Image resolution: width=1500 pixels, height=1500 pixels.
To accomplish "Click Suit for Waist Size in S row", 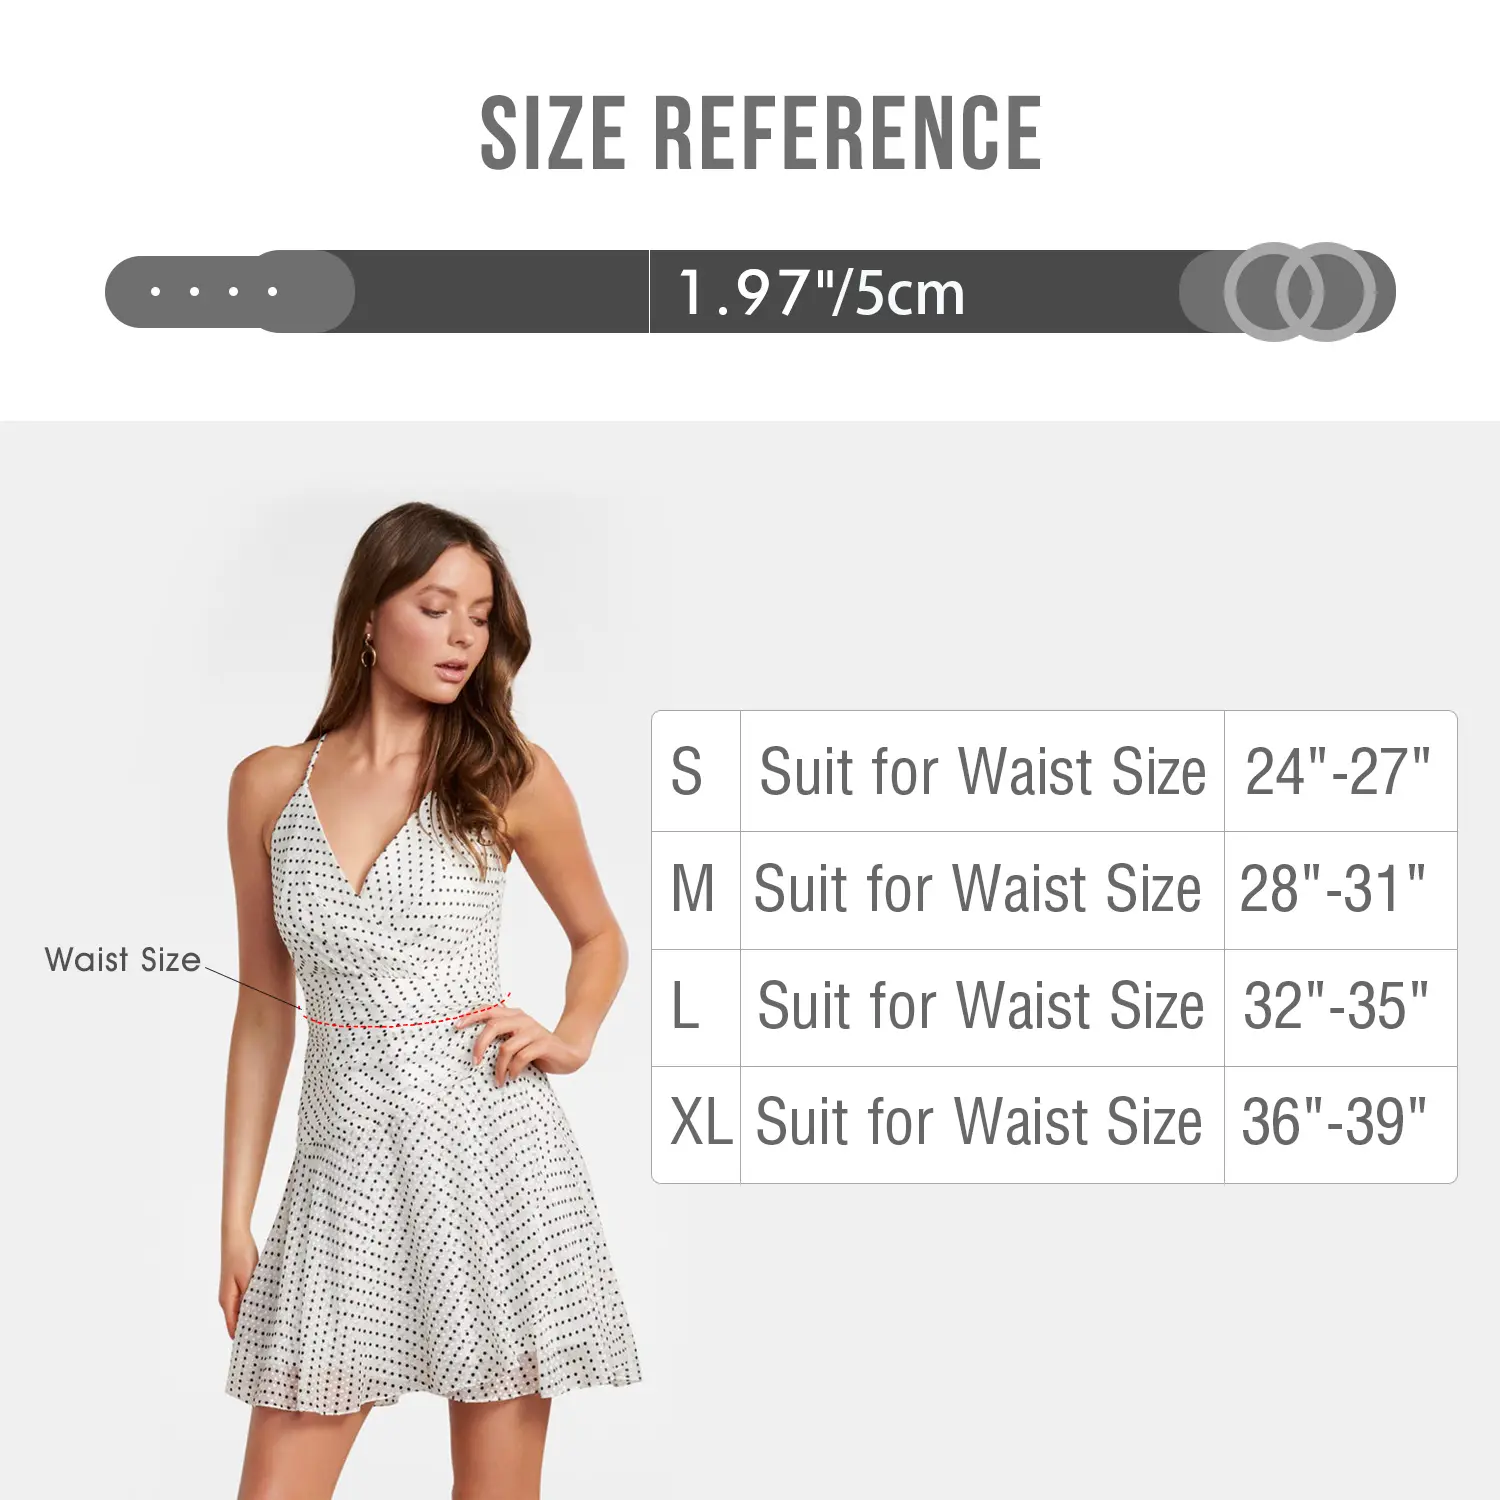I will 983,772.
